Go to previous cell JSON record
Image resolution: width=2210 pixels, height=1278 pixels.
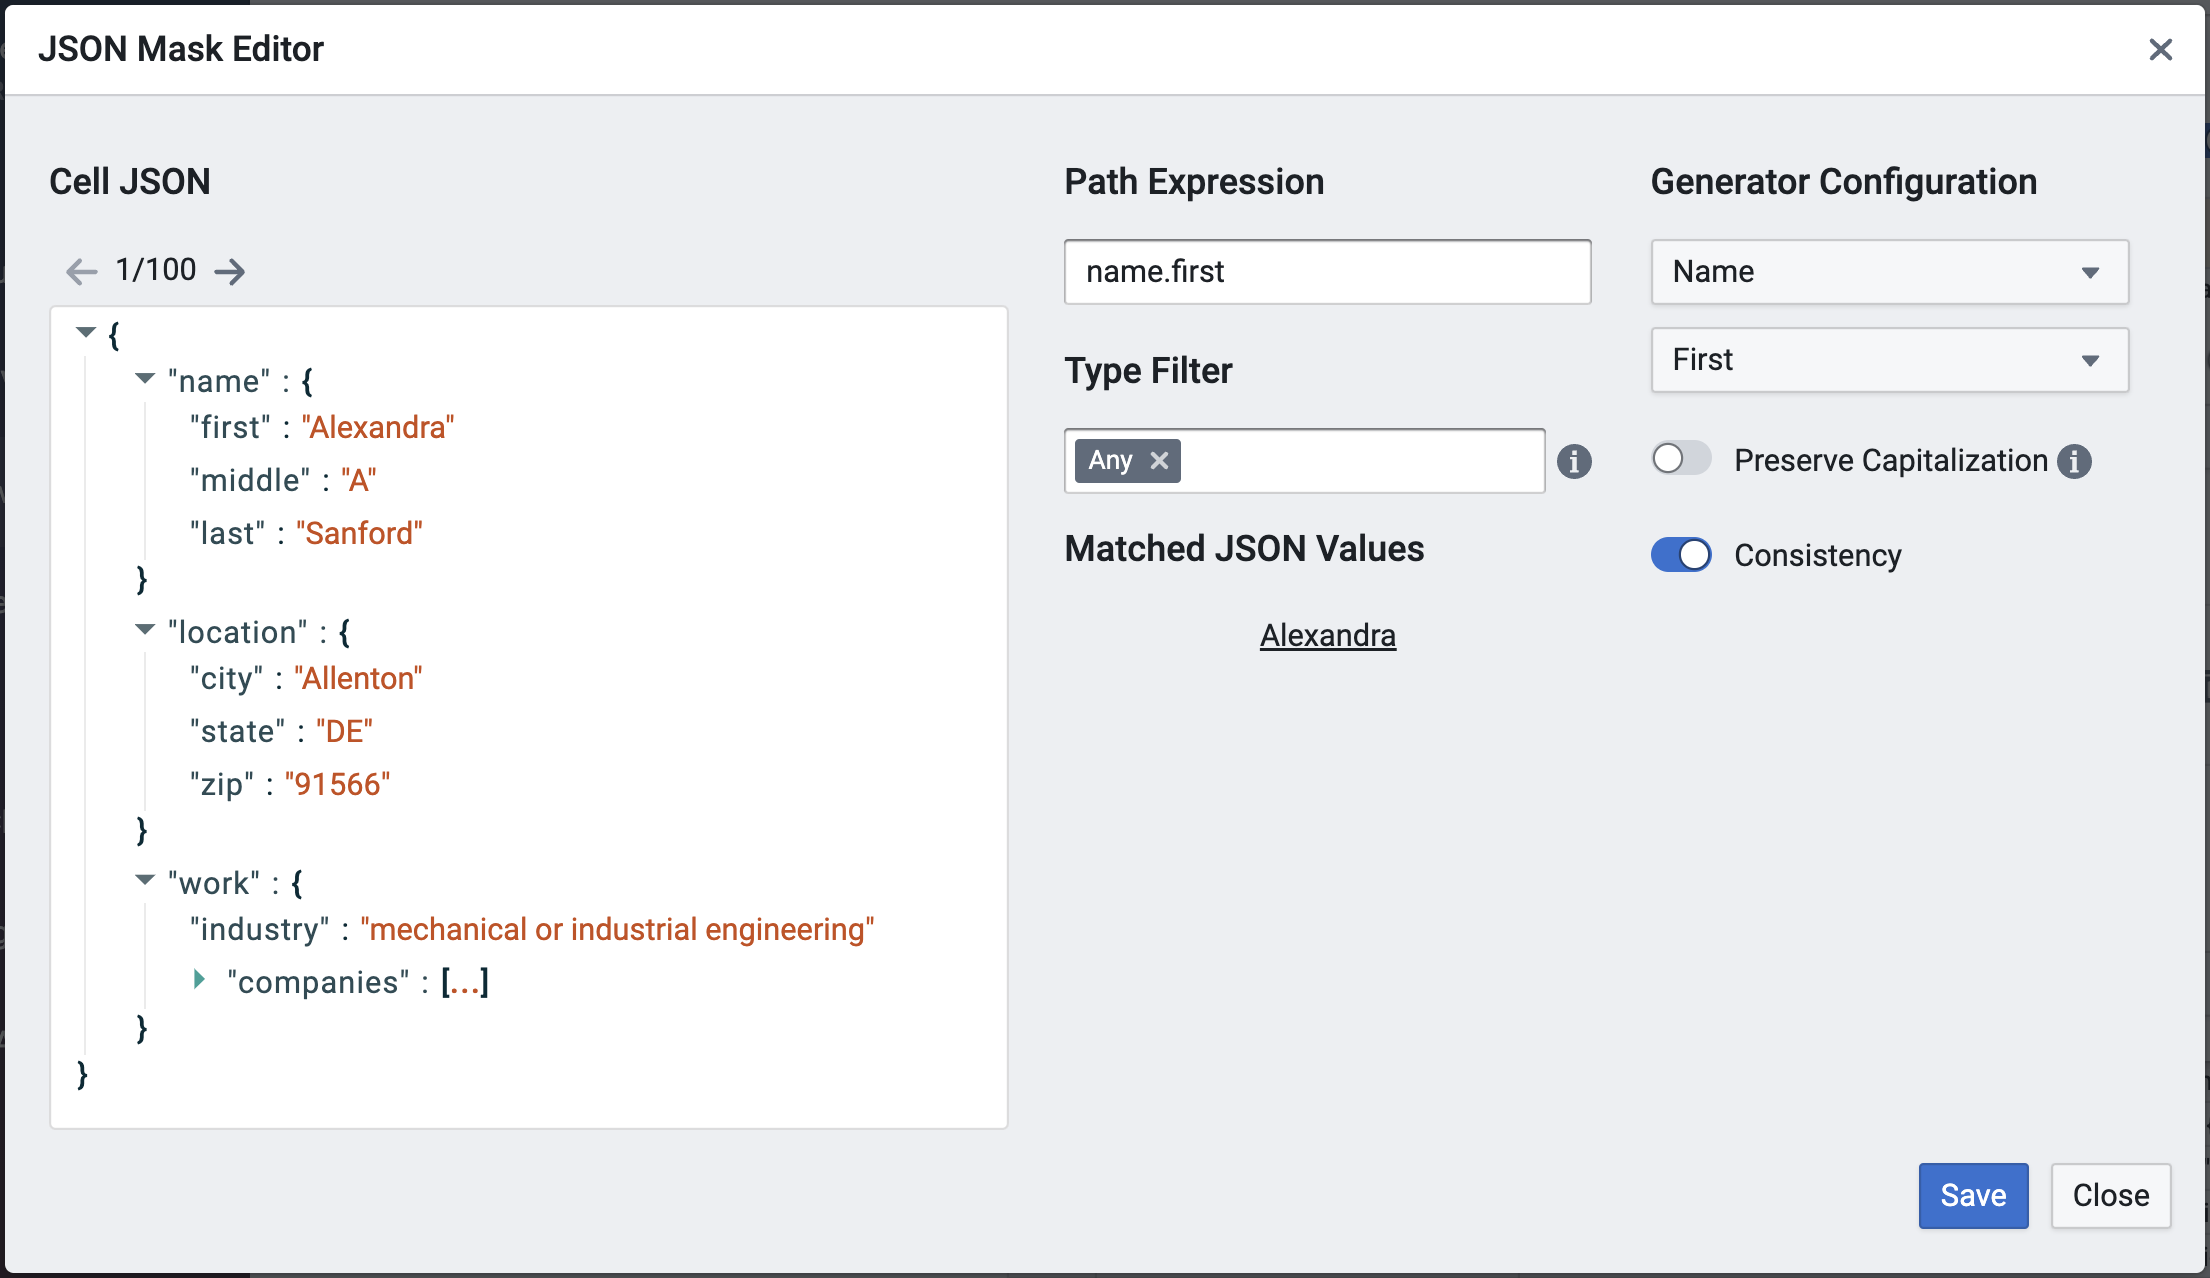(81, 271)
